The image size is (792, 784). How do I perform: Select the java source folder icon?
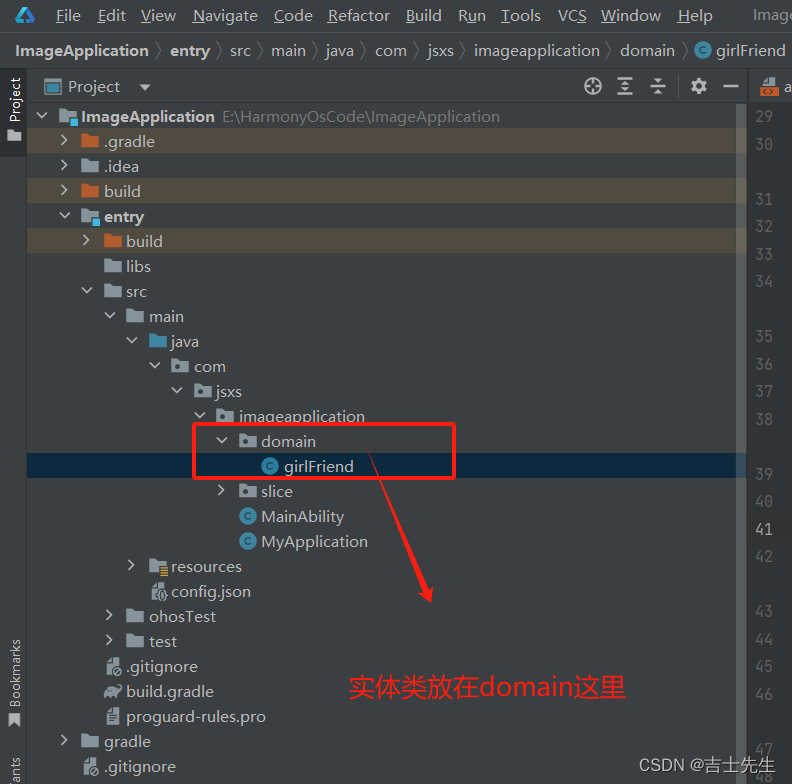158,340
